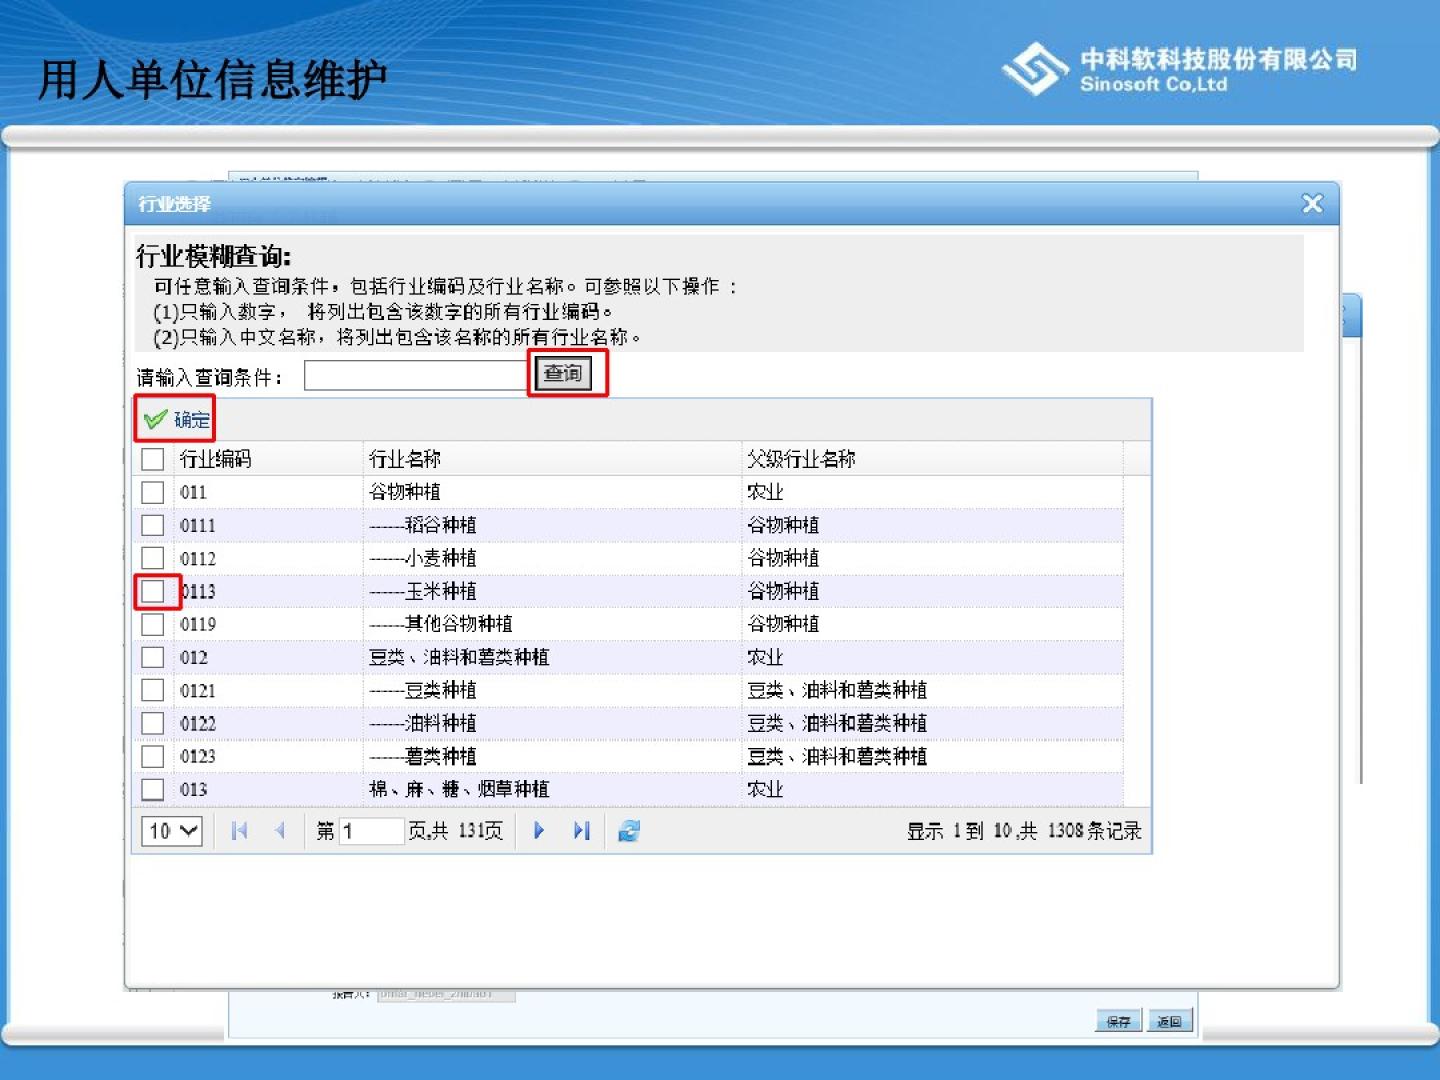Select checkbox for 稻谷种植 row
The image size is (1440, 1080).
click(153, 525)
